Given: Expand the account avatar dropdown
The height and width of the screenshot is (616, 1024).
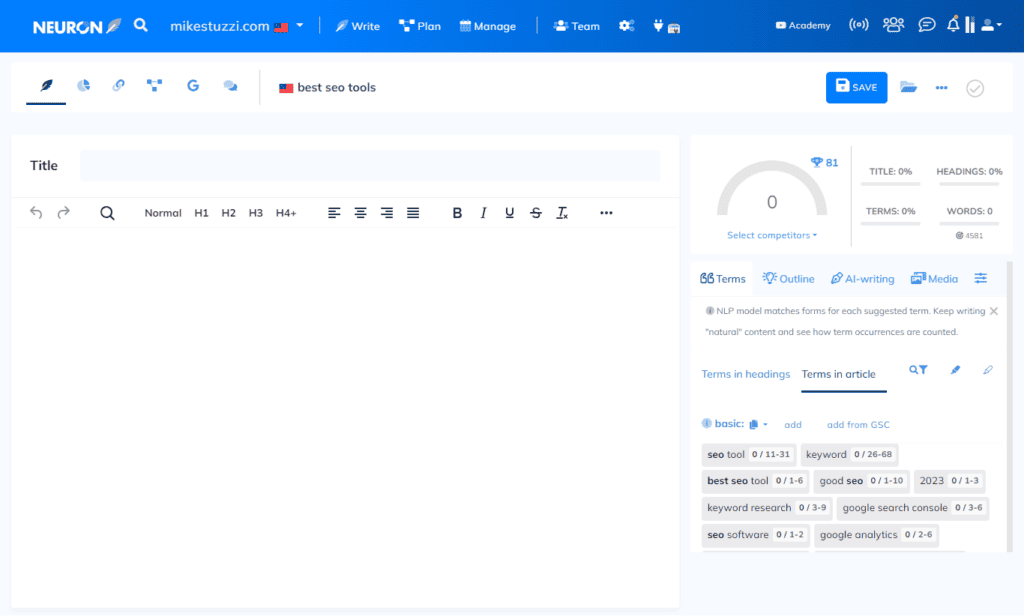Looking at the screenshot, I should pyautogui.click(x=991, y=24).
